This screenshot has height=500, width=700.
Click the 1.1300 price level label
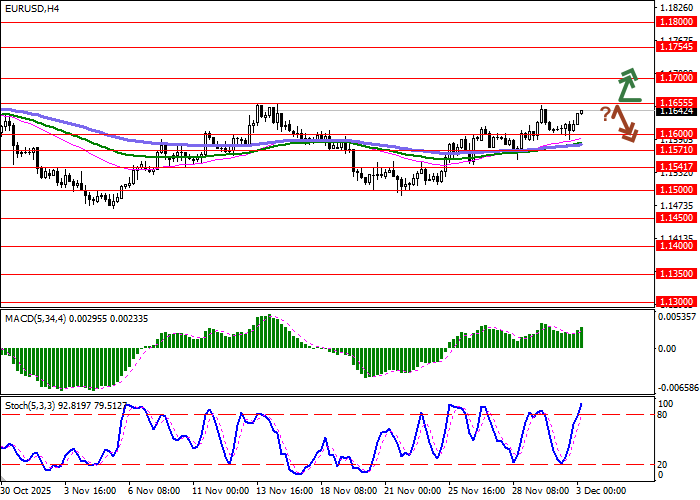coord(675,300)
